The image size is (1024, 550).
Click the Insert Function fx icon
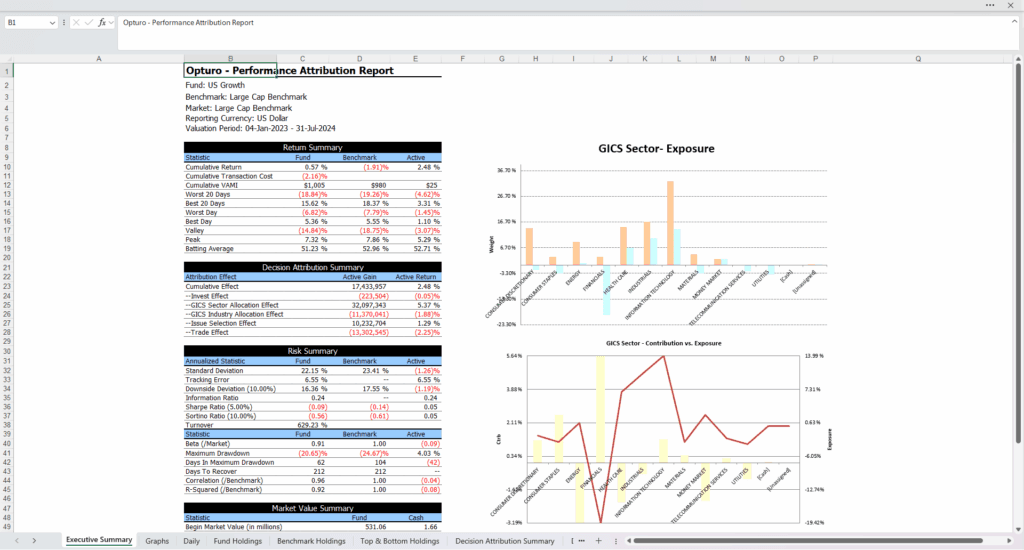[x=101, y=22]
